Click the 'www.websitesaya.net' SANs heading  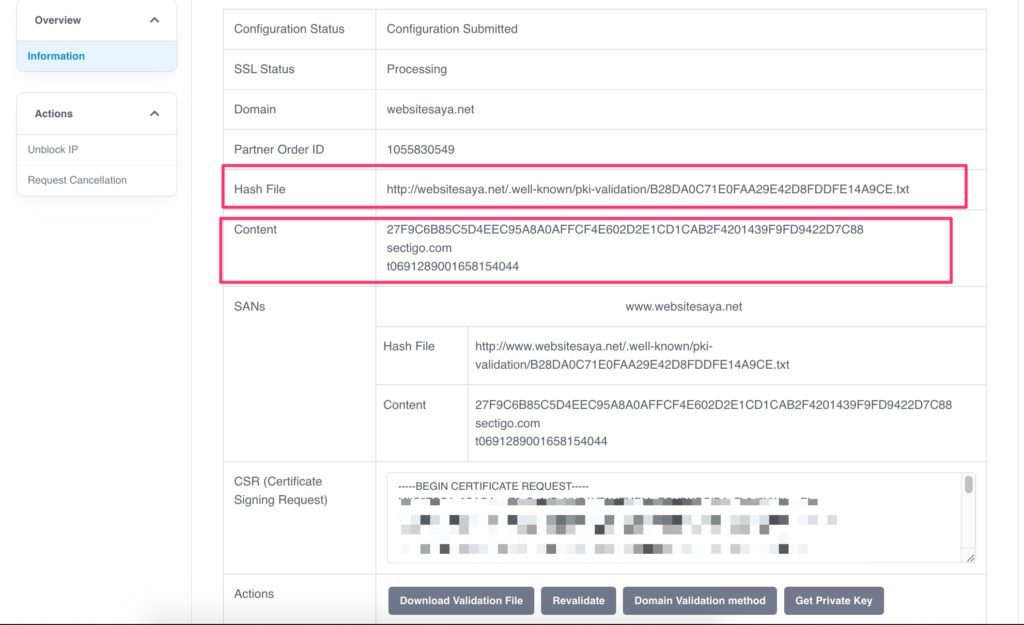click(x=684, y=306)
